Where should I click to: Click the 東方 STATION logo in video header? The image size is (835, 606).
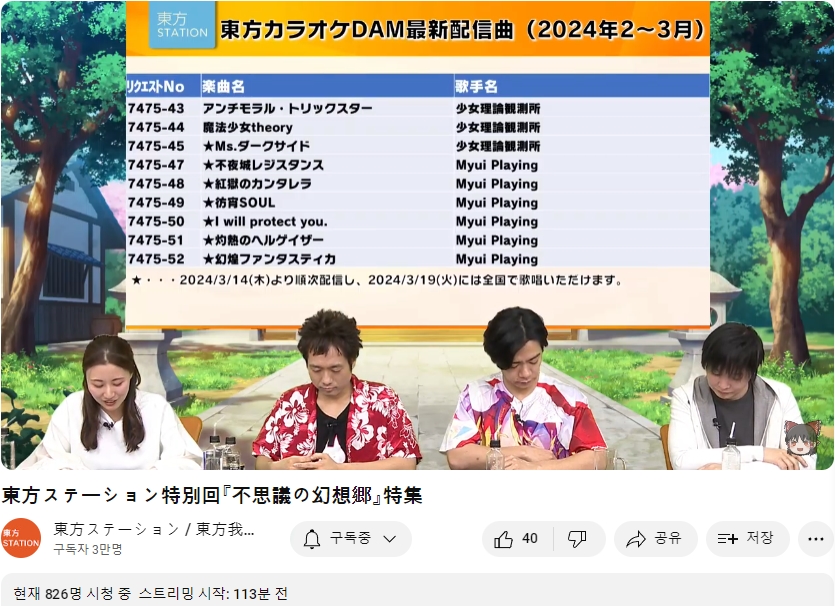(182, 26)
